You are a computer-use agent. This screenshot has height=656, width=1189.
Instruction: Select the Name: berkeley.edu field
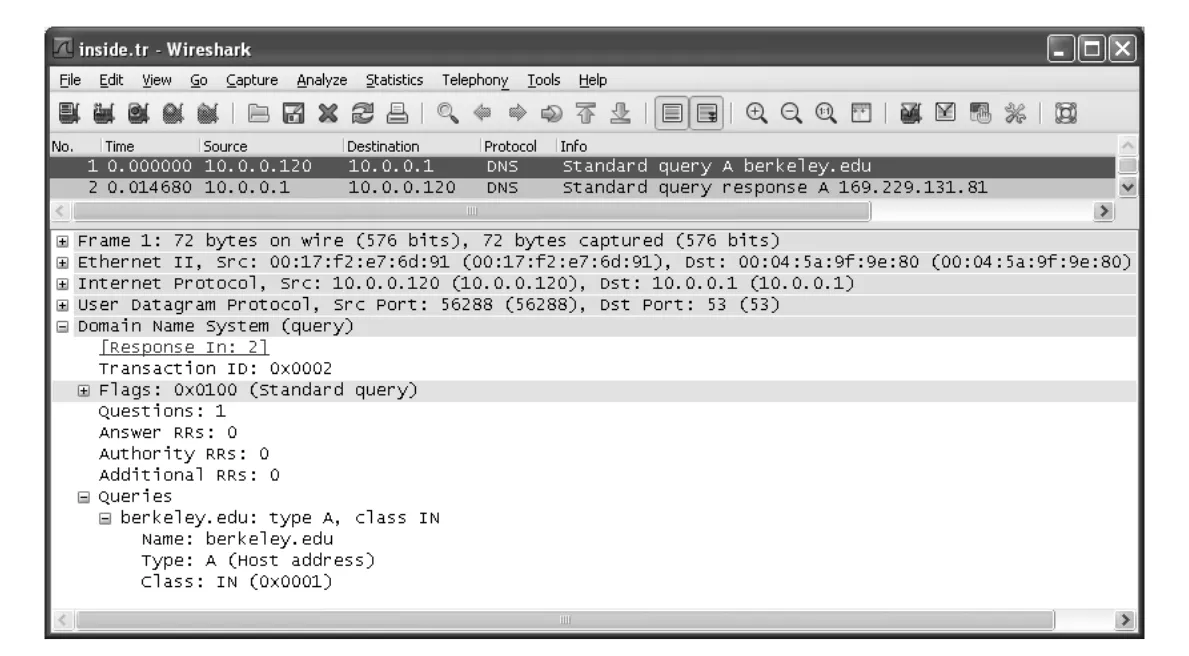pyautogui.click(x=237, y=539)
